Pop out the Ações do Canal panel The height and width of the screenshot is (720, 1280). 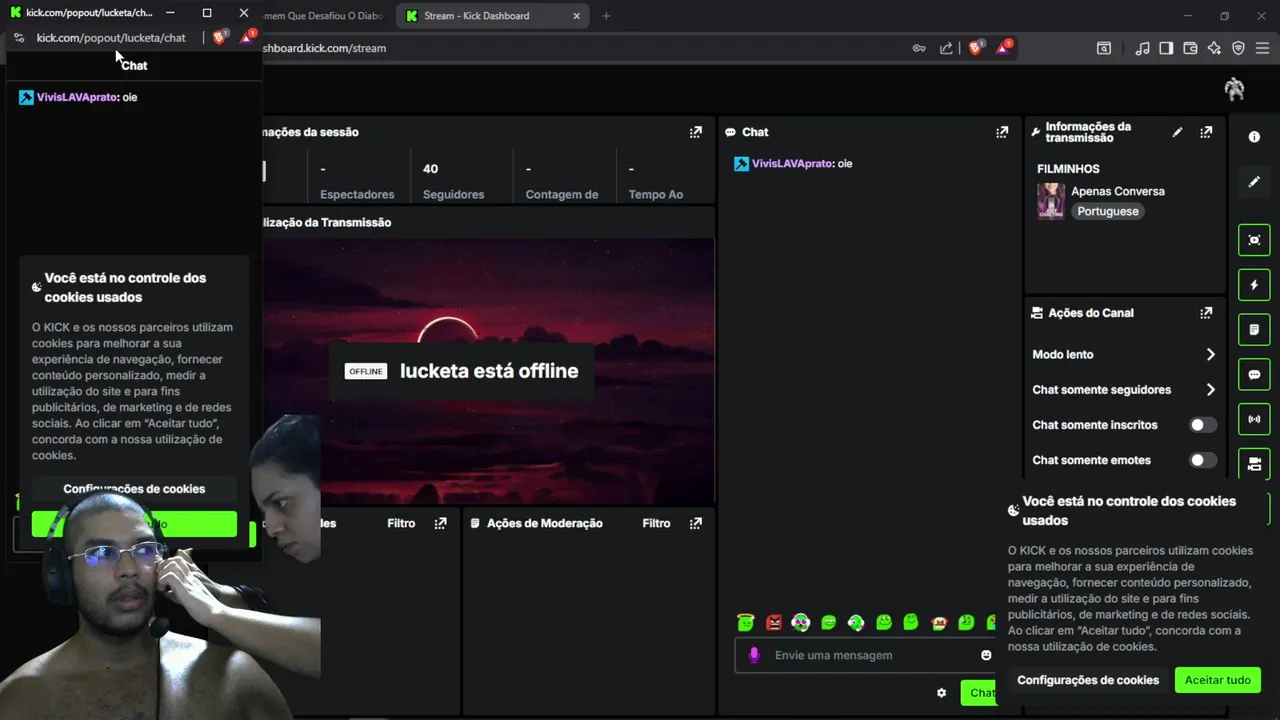coord(1206,313)
